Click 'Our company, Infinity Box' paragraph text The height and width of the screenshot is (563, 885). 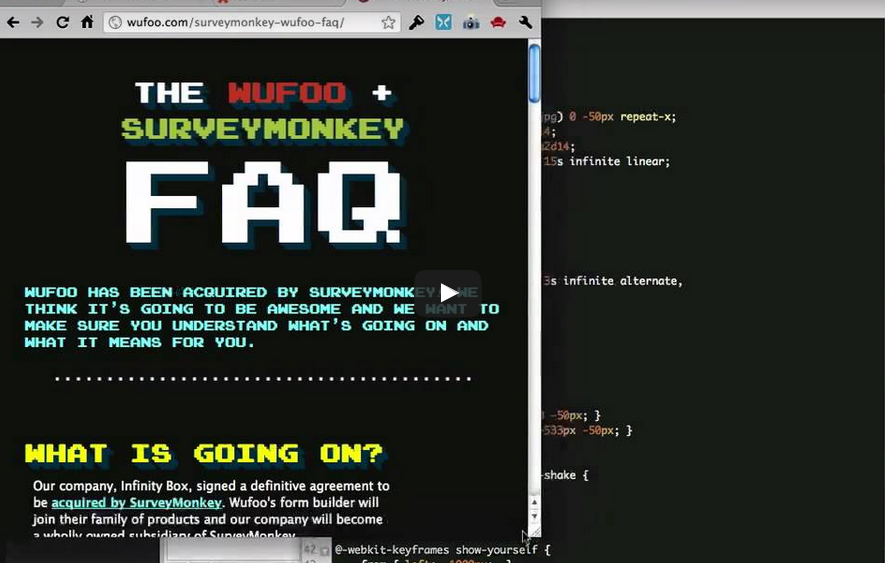tap(211, 510)
